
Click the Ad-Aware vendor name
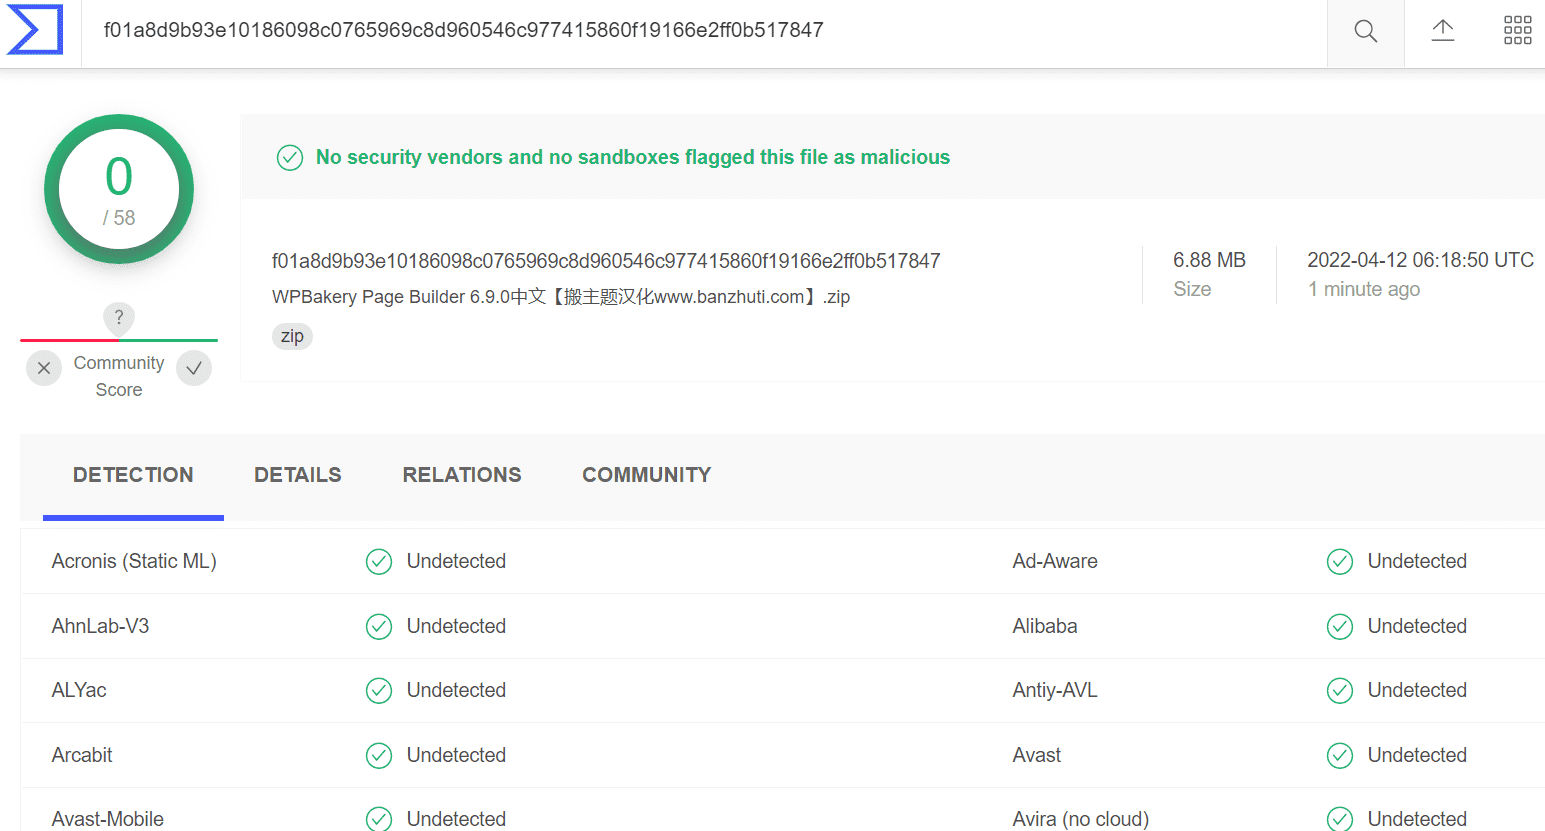(x=1055, y=561)
